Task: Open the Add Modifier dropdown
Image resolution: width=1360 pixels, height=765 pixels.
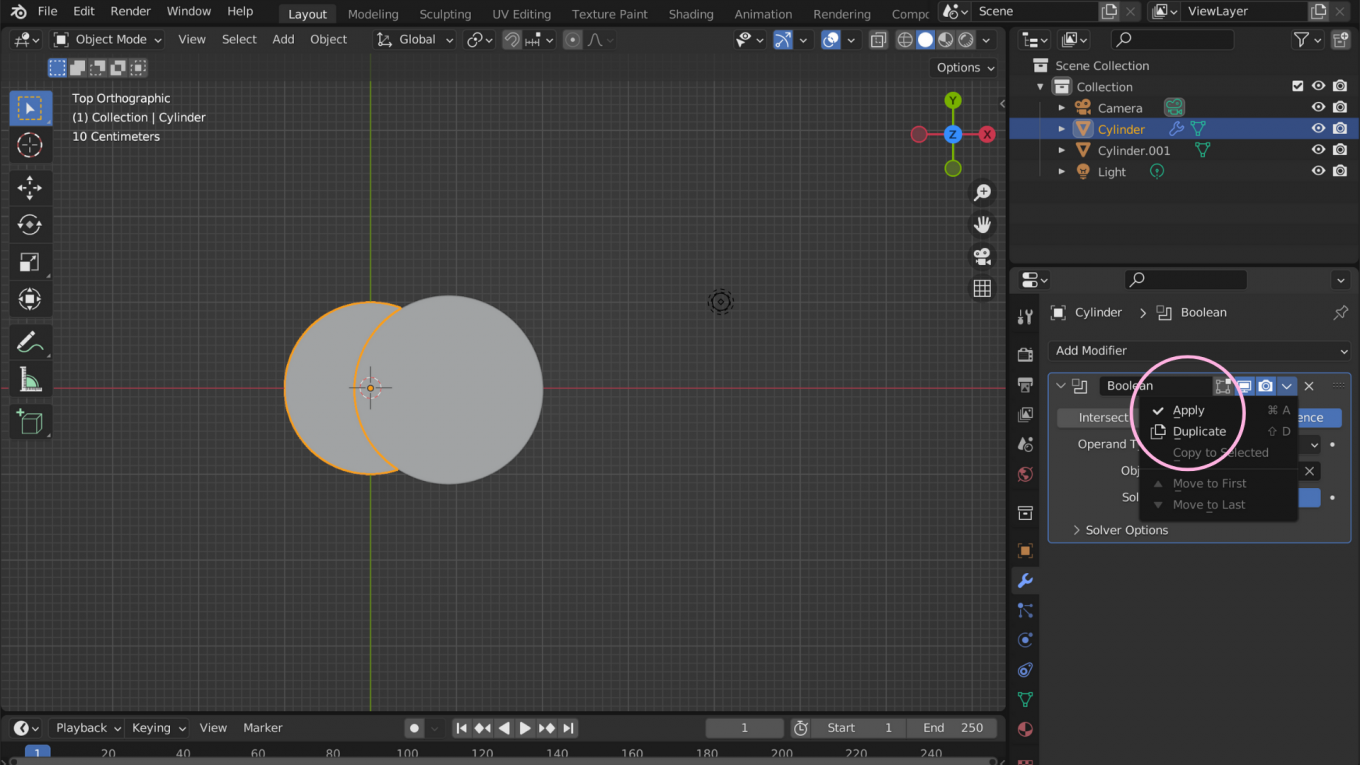Action: coord(1198,350)
